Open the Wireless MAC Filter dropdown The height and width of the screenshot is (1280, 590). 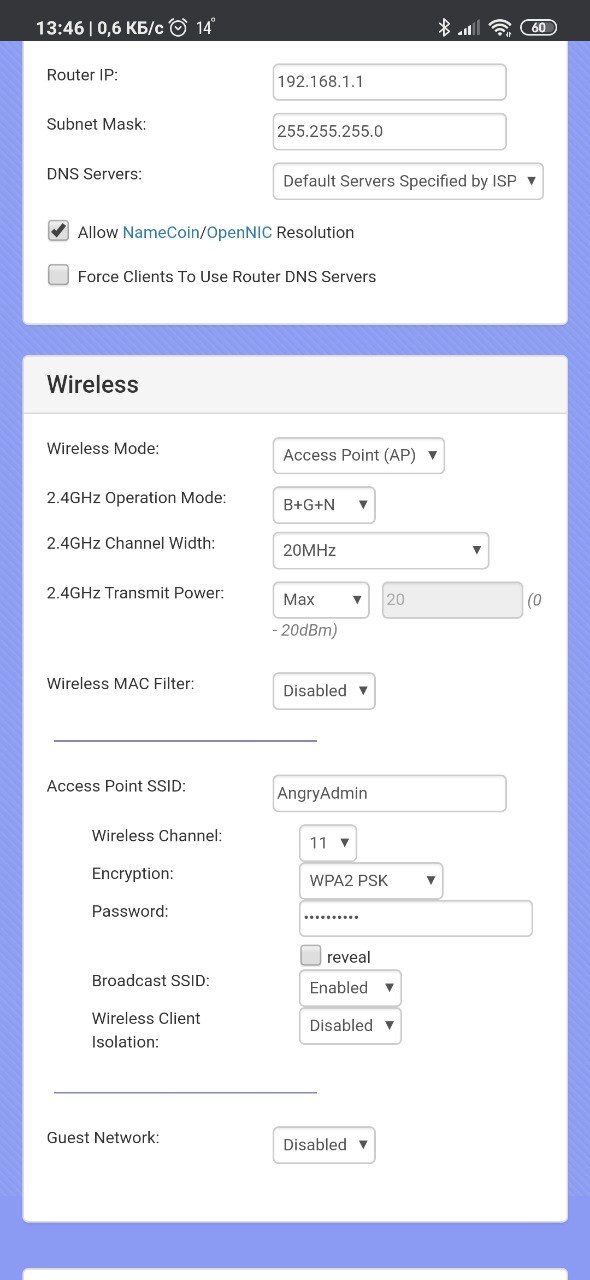tap(324, 691)
